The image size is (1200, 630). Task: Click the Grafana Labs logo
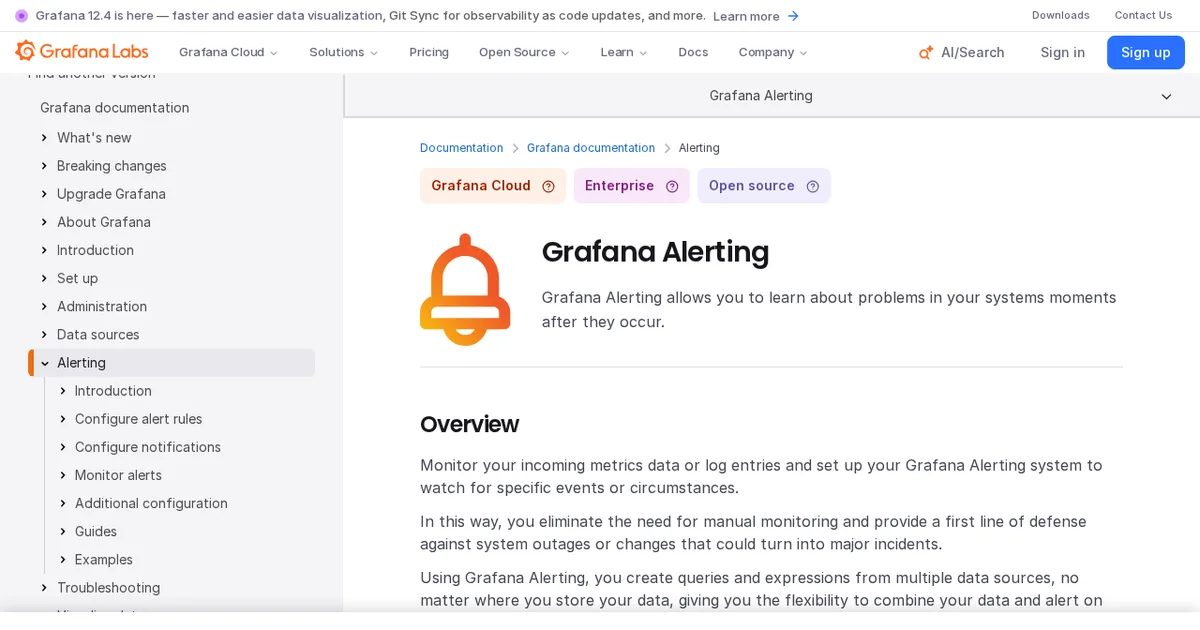pyautogui.click(x=82, y=52)
